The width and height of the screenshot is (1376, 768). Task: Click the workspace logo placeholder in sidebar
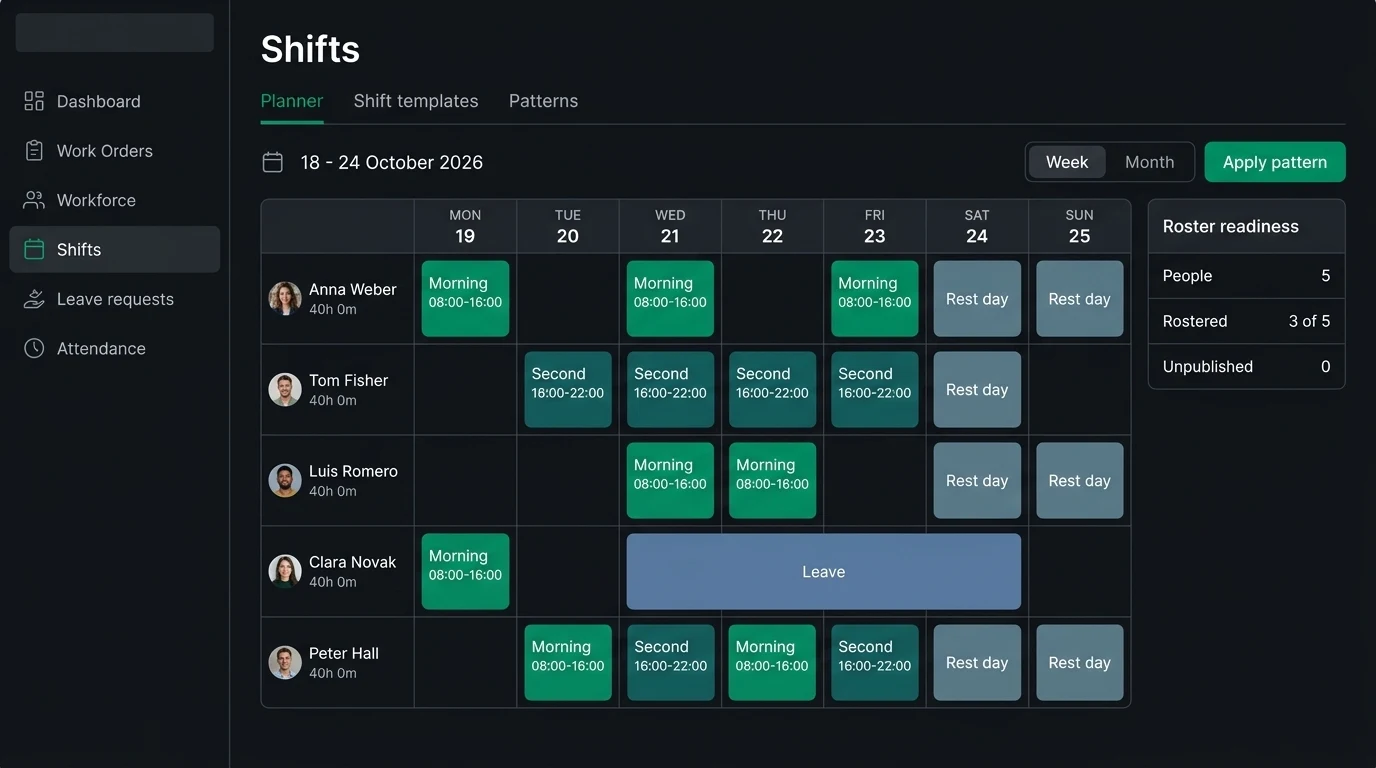115,32
